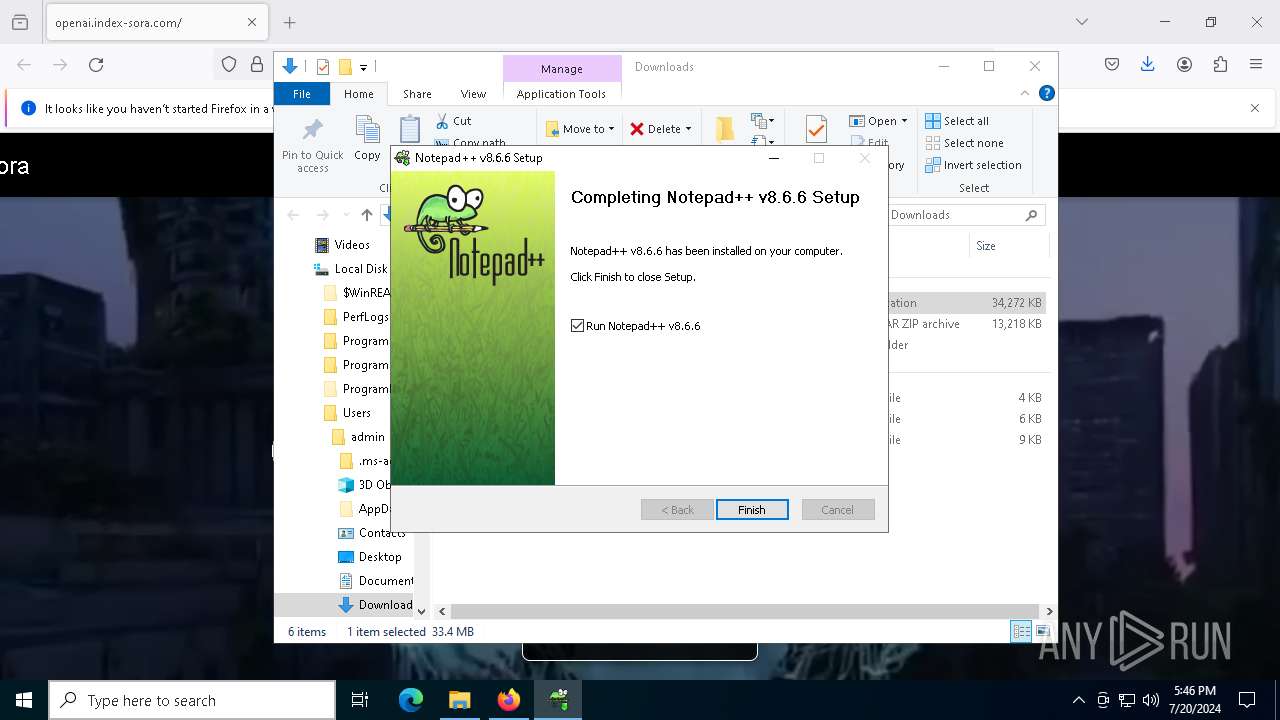Open the Quick Access Toolbar customize arrow
The width and height of the screenshot is (1280, 720).
(x=363, y=67)
